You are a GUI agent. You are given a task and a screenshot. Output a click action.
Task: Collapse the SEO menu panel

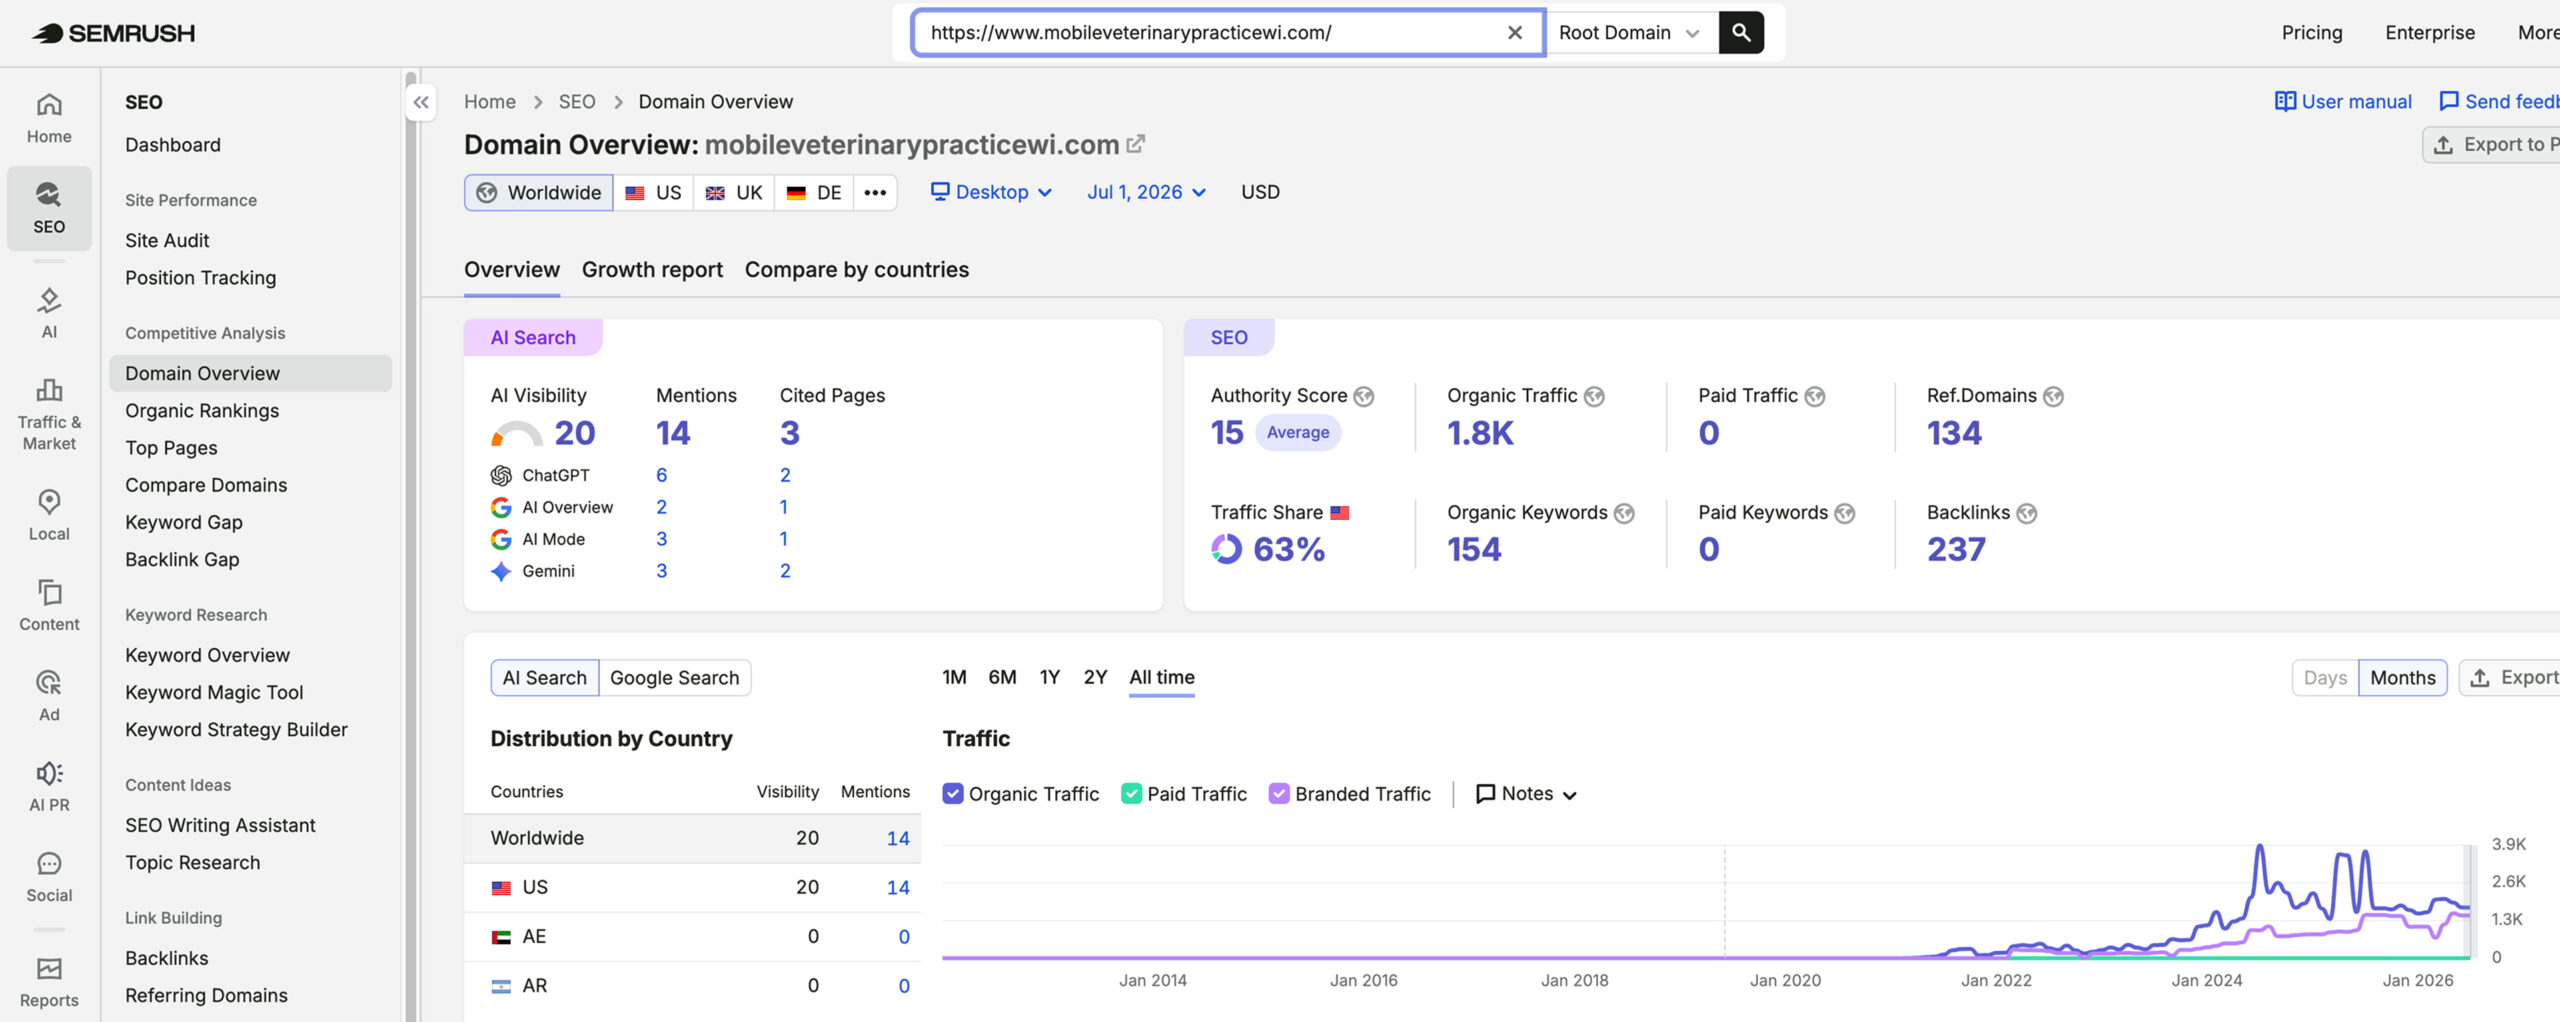tap(421, 102)
